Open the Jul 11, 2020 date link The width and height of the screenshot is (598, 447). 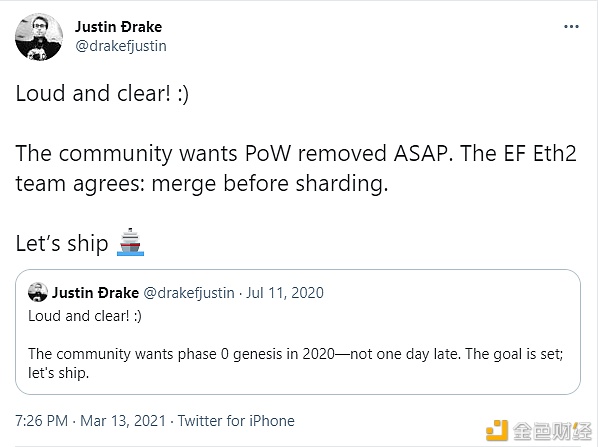285,293
